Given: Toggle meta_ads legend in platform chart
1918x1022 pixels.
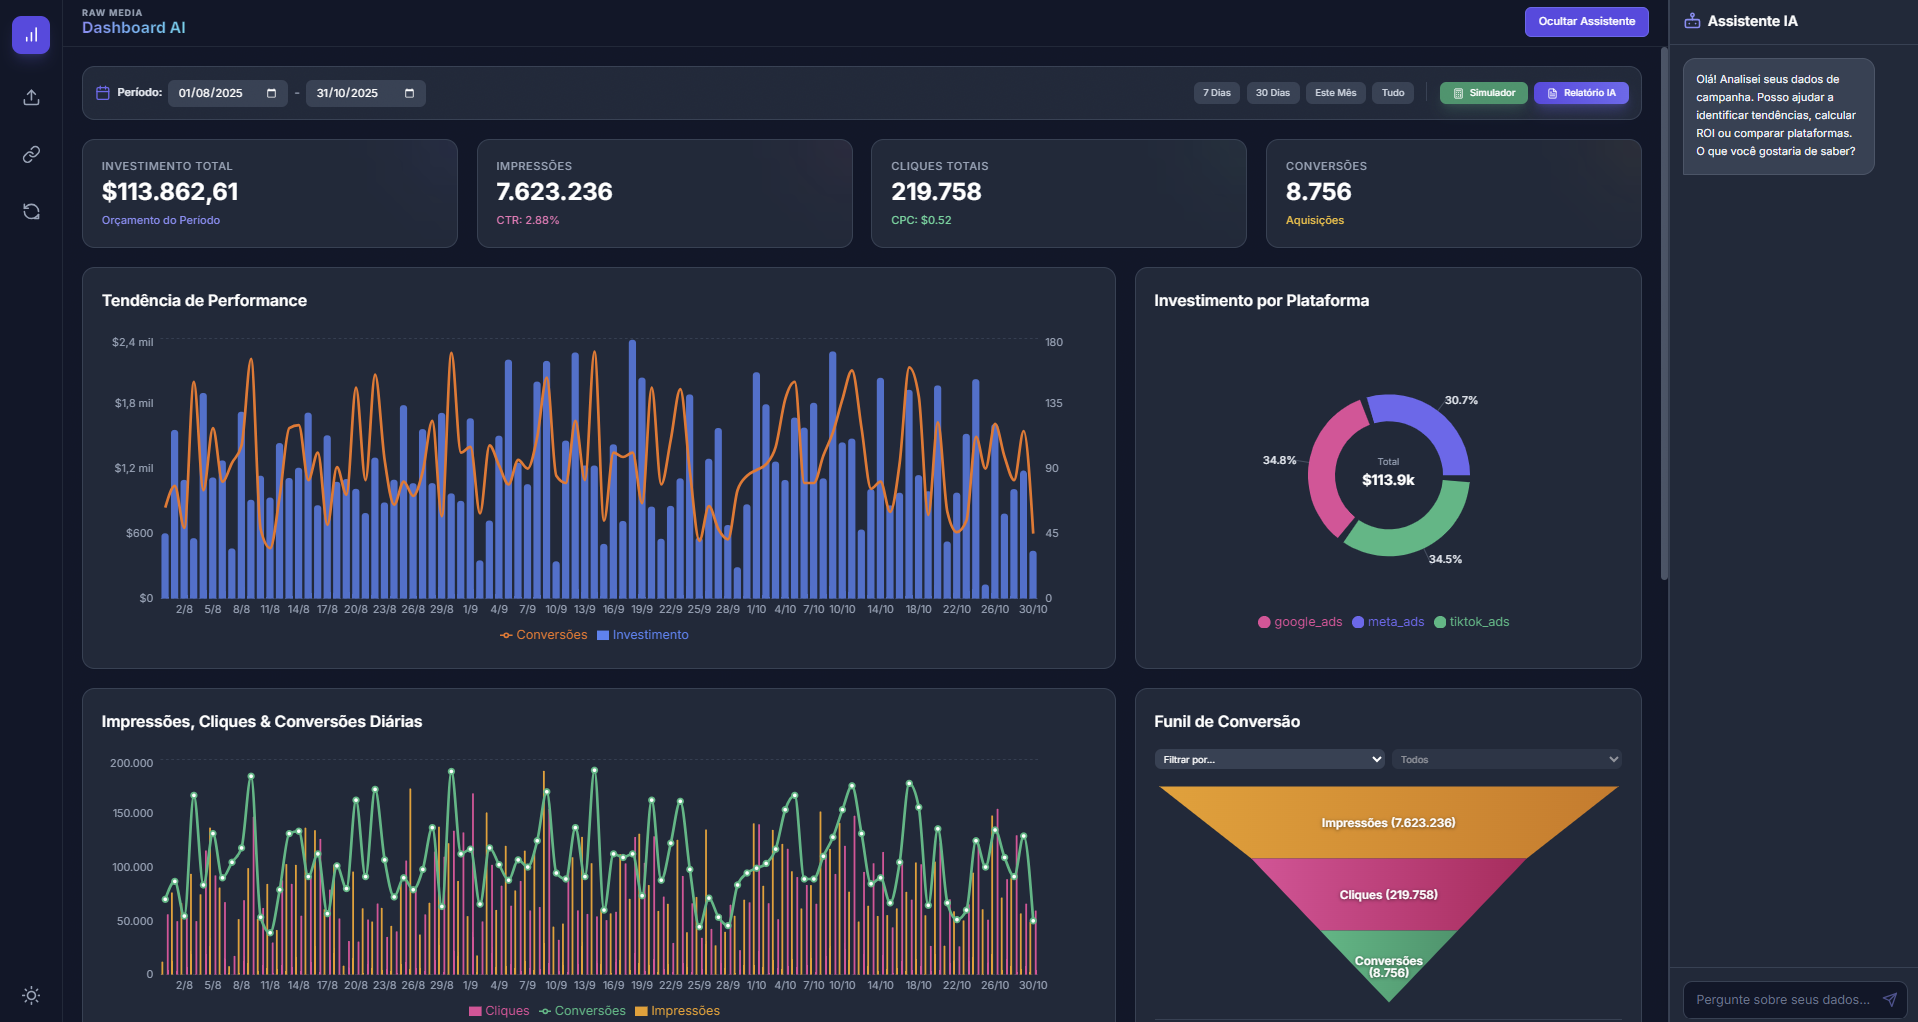Looking at the screenshot, I should click(x=1388, y=622).
